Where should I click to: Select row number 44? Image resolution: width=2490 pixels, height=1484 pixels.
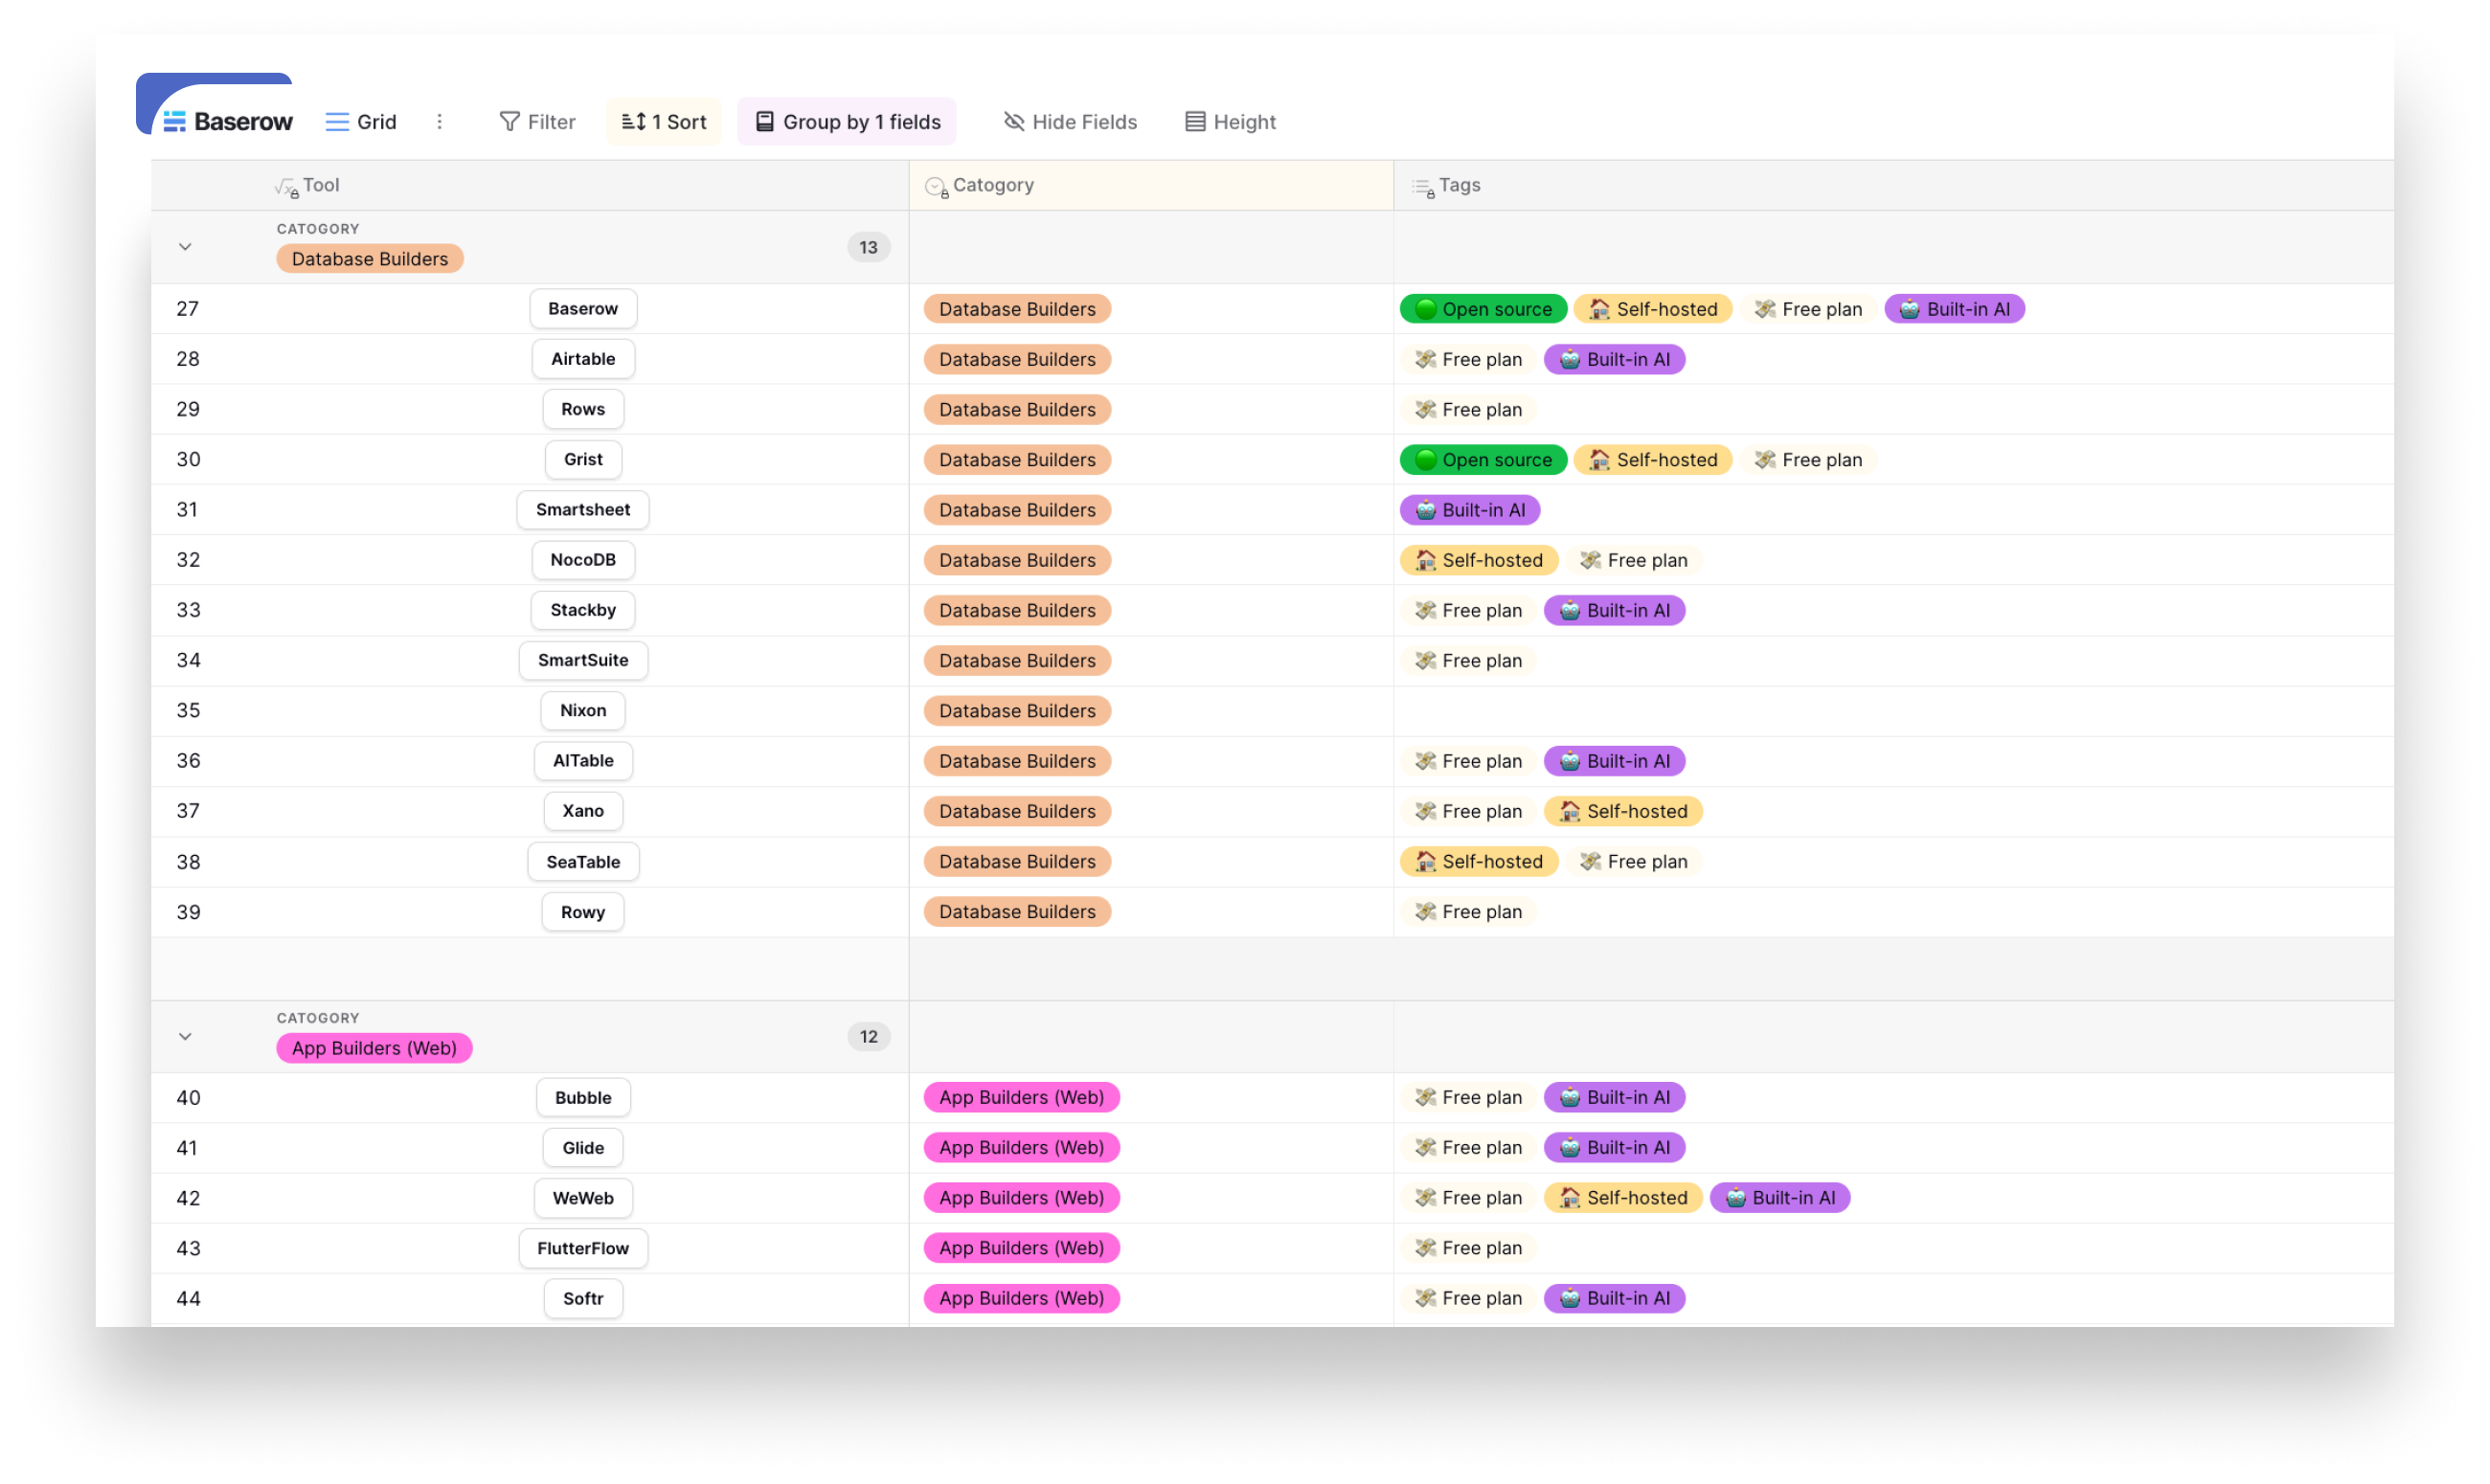(188, 1298)
